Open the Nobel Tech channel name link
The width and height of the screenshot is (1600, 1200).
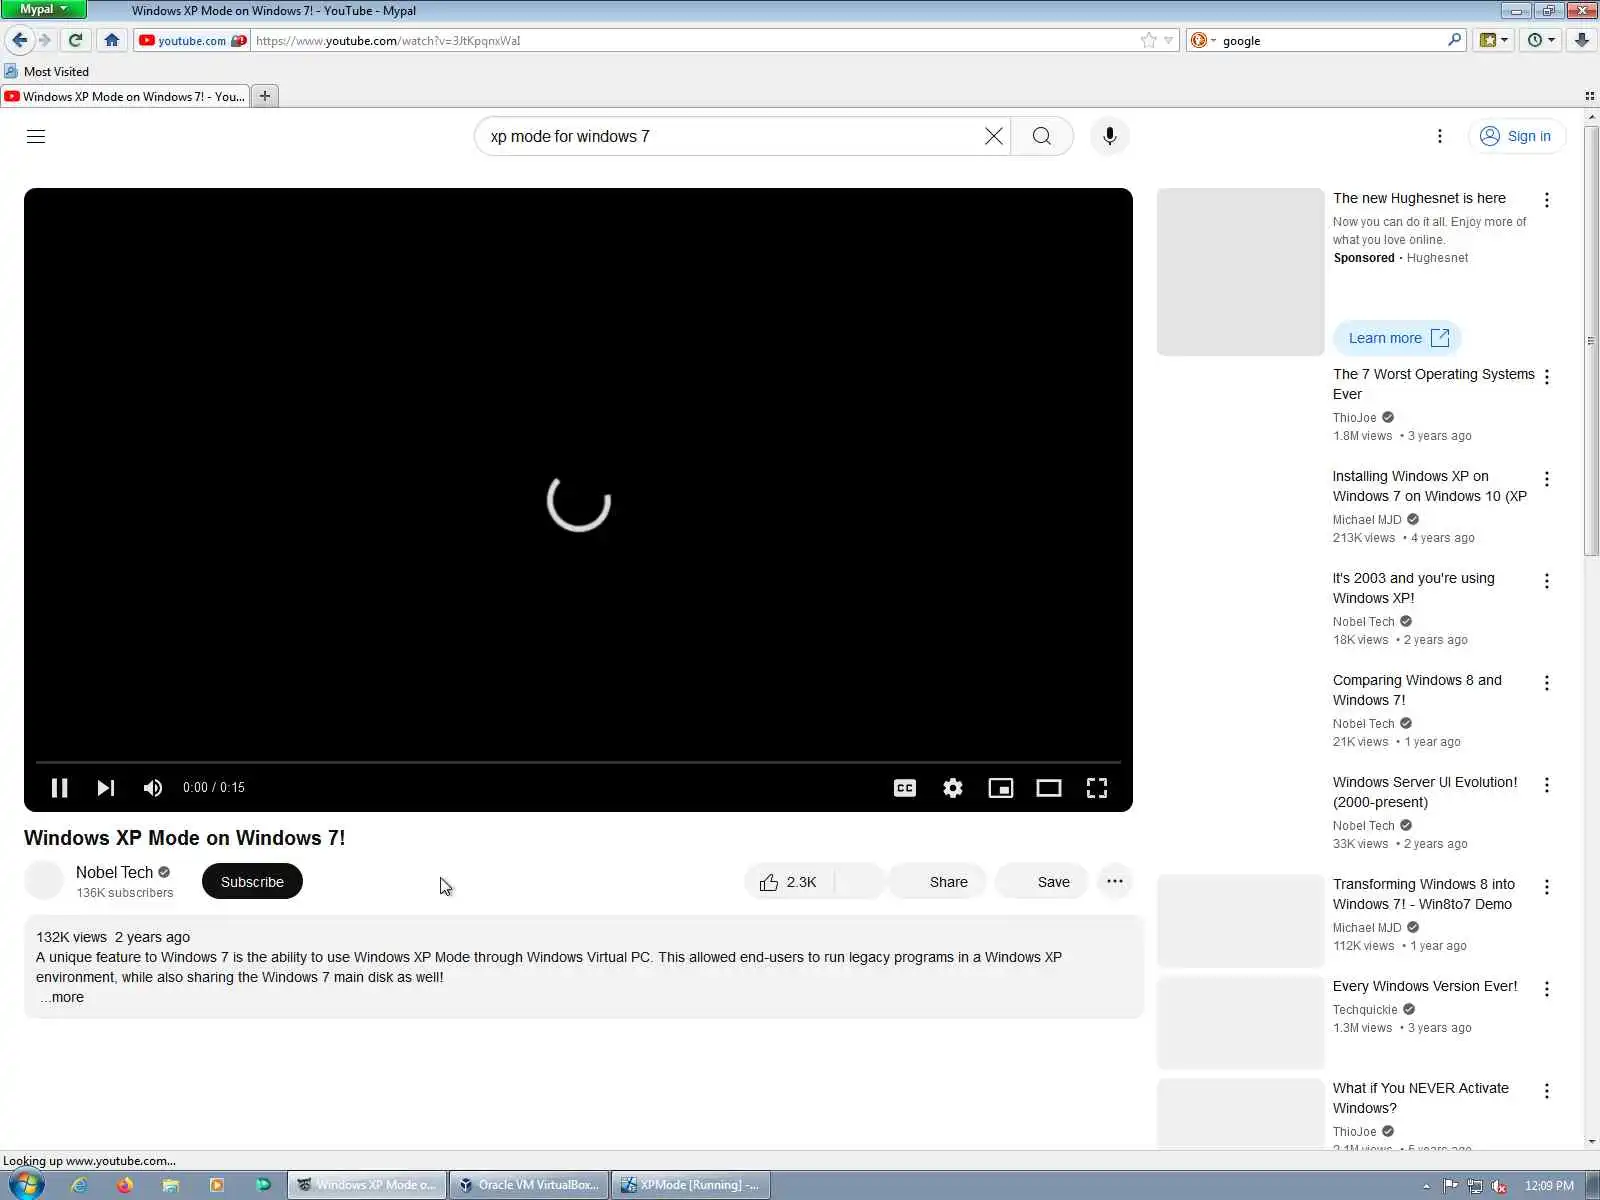point(114,872)
